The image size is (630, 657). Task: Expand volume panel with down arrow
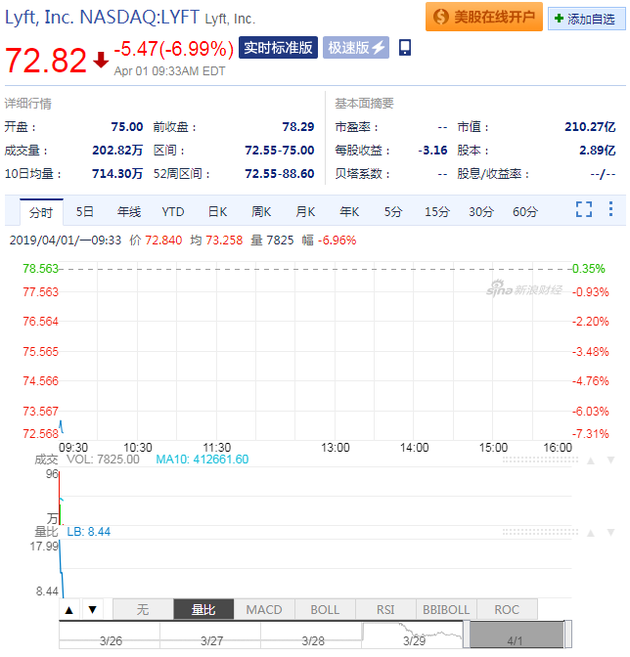(x=611, y=460)
